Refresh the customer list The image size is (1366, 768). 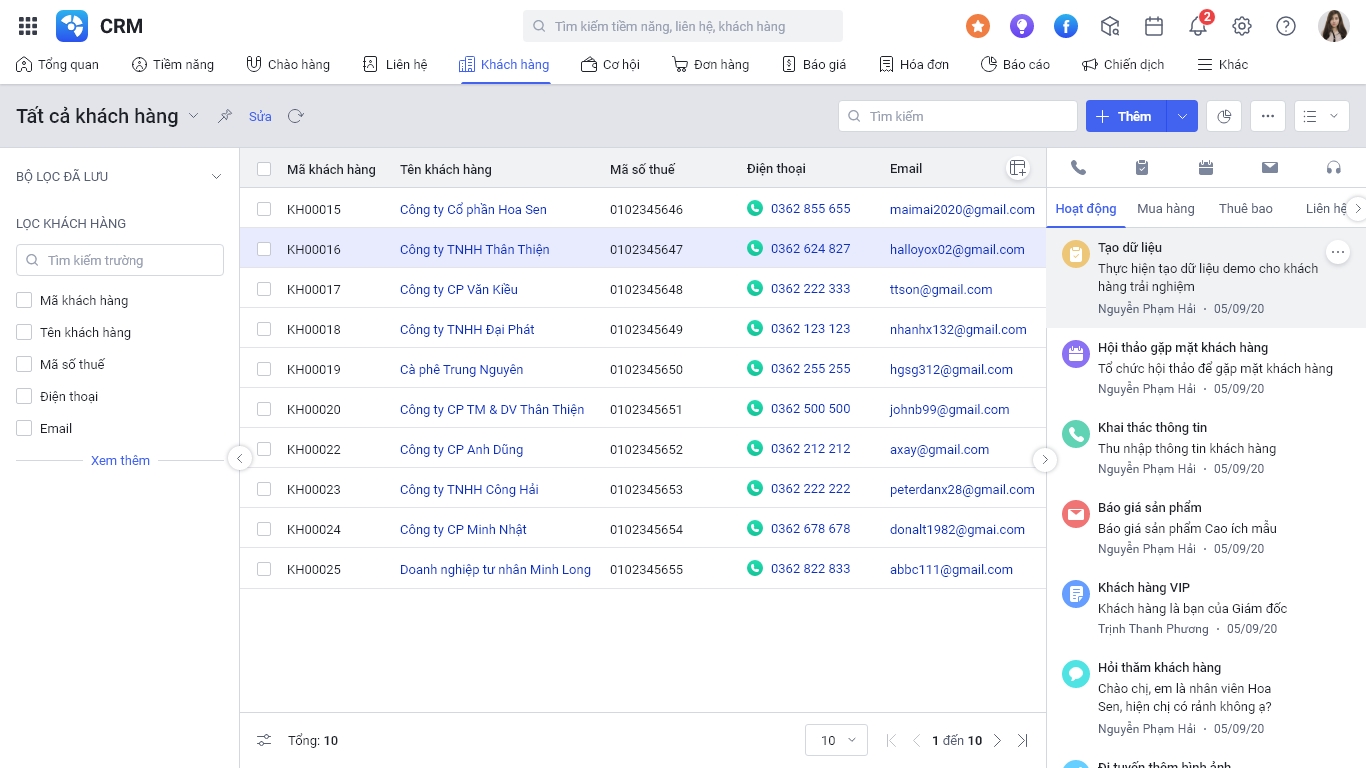(296, 116)
